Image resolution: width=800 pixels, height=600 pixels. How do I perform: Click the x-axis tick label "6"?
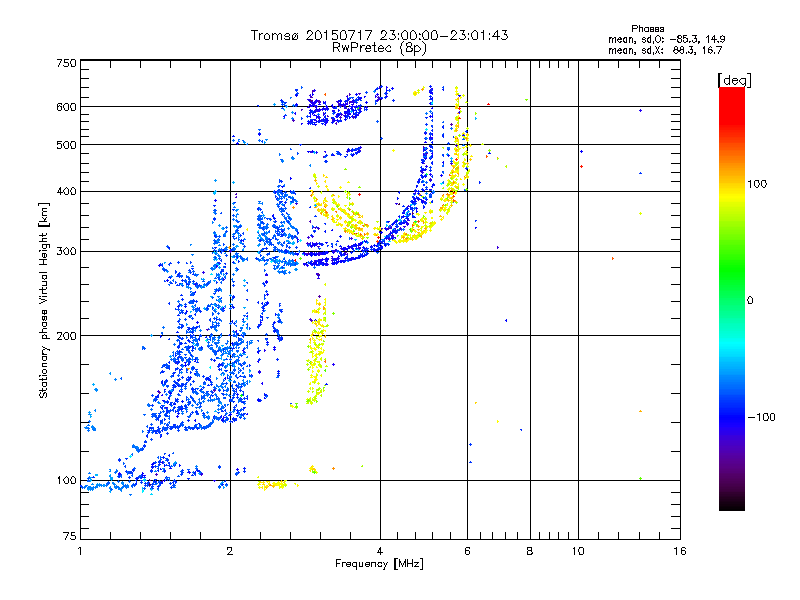[467, 551]
